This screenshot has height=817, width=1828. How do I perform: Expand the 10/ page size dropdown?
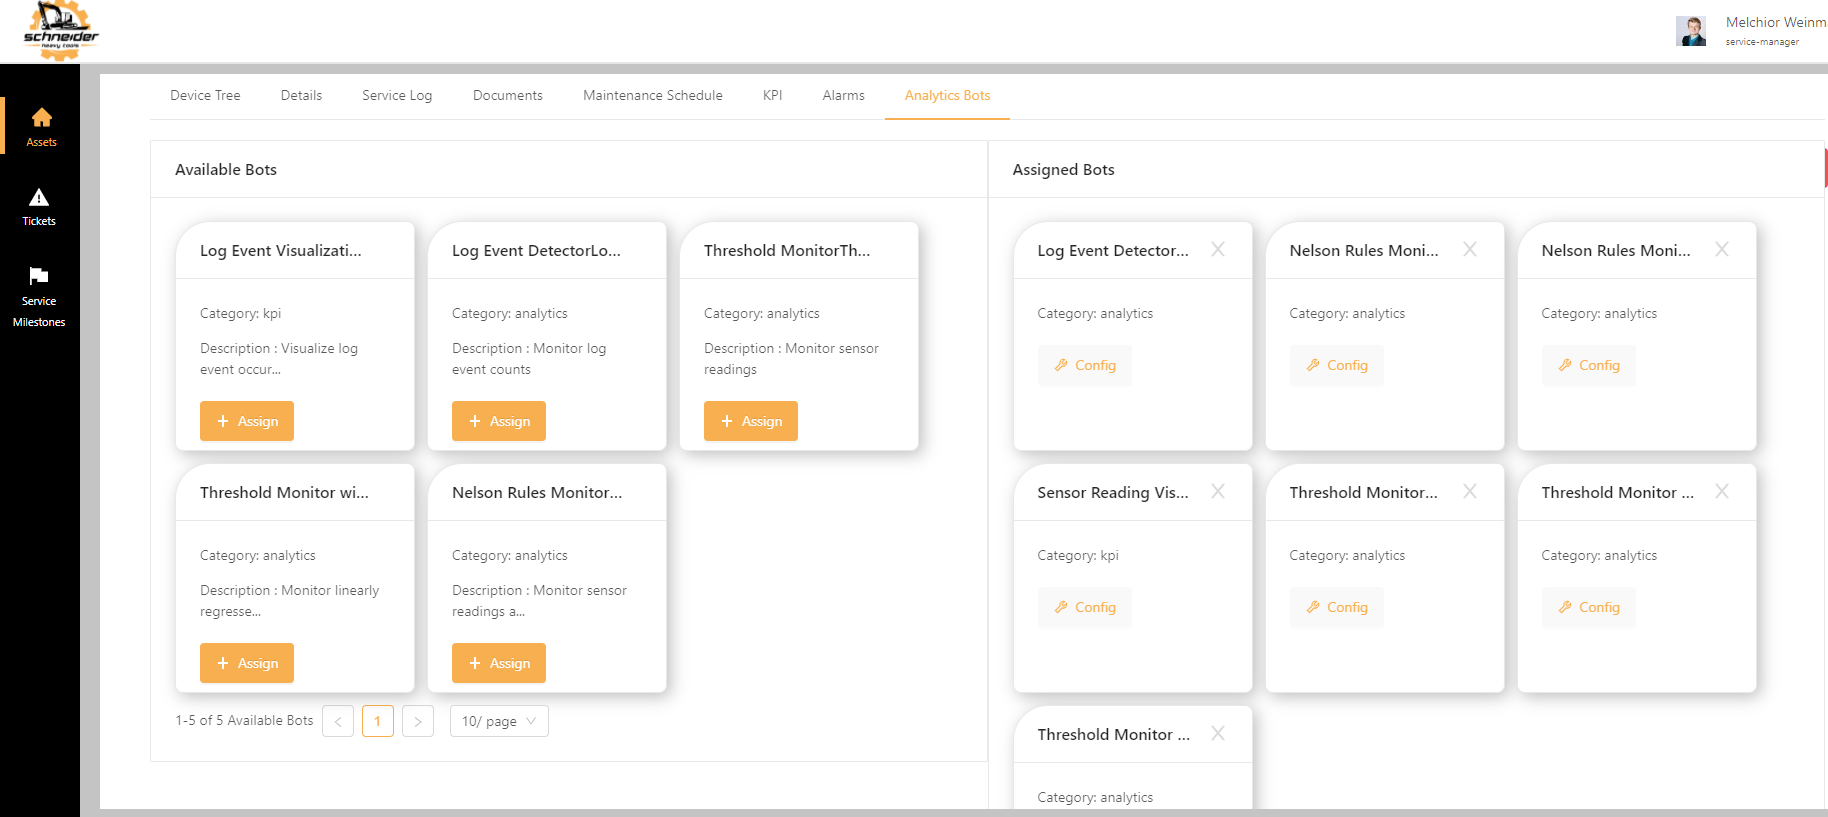click(x=499, y=721)
